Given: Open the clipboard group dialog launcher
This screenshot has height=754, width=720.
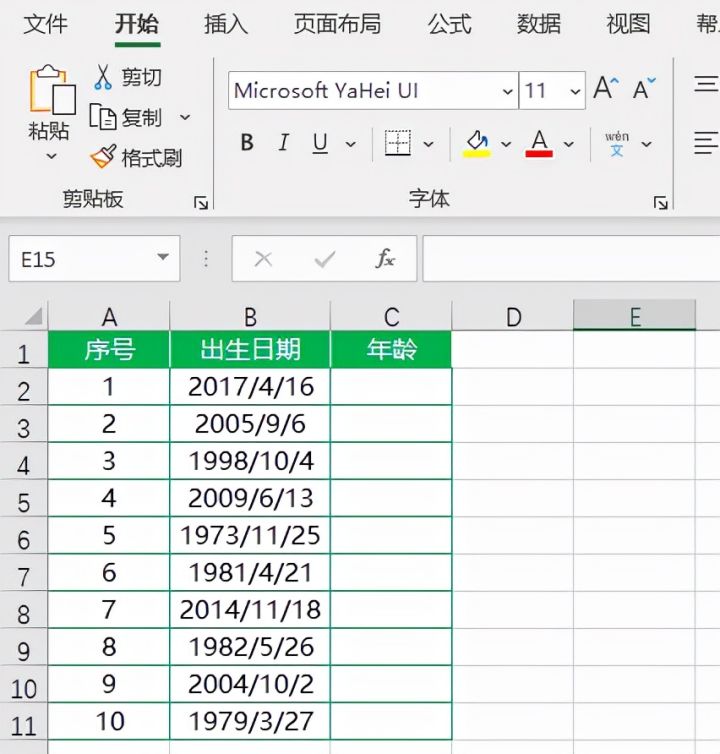Looking at the screenshot, I should pyautogui.click(x=201, y=203).
